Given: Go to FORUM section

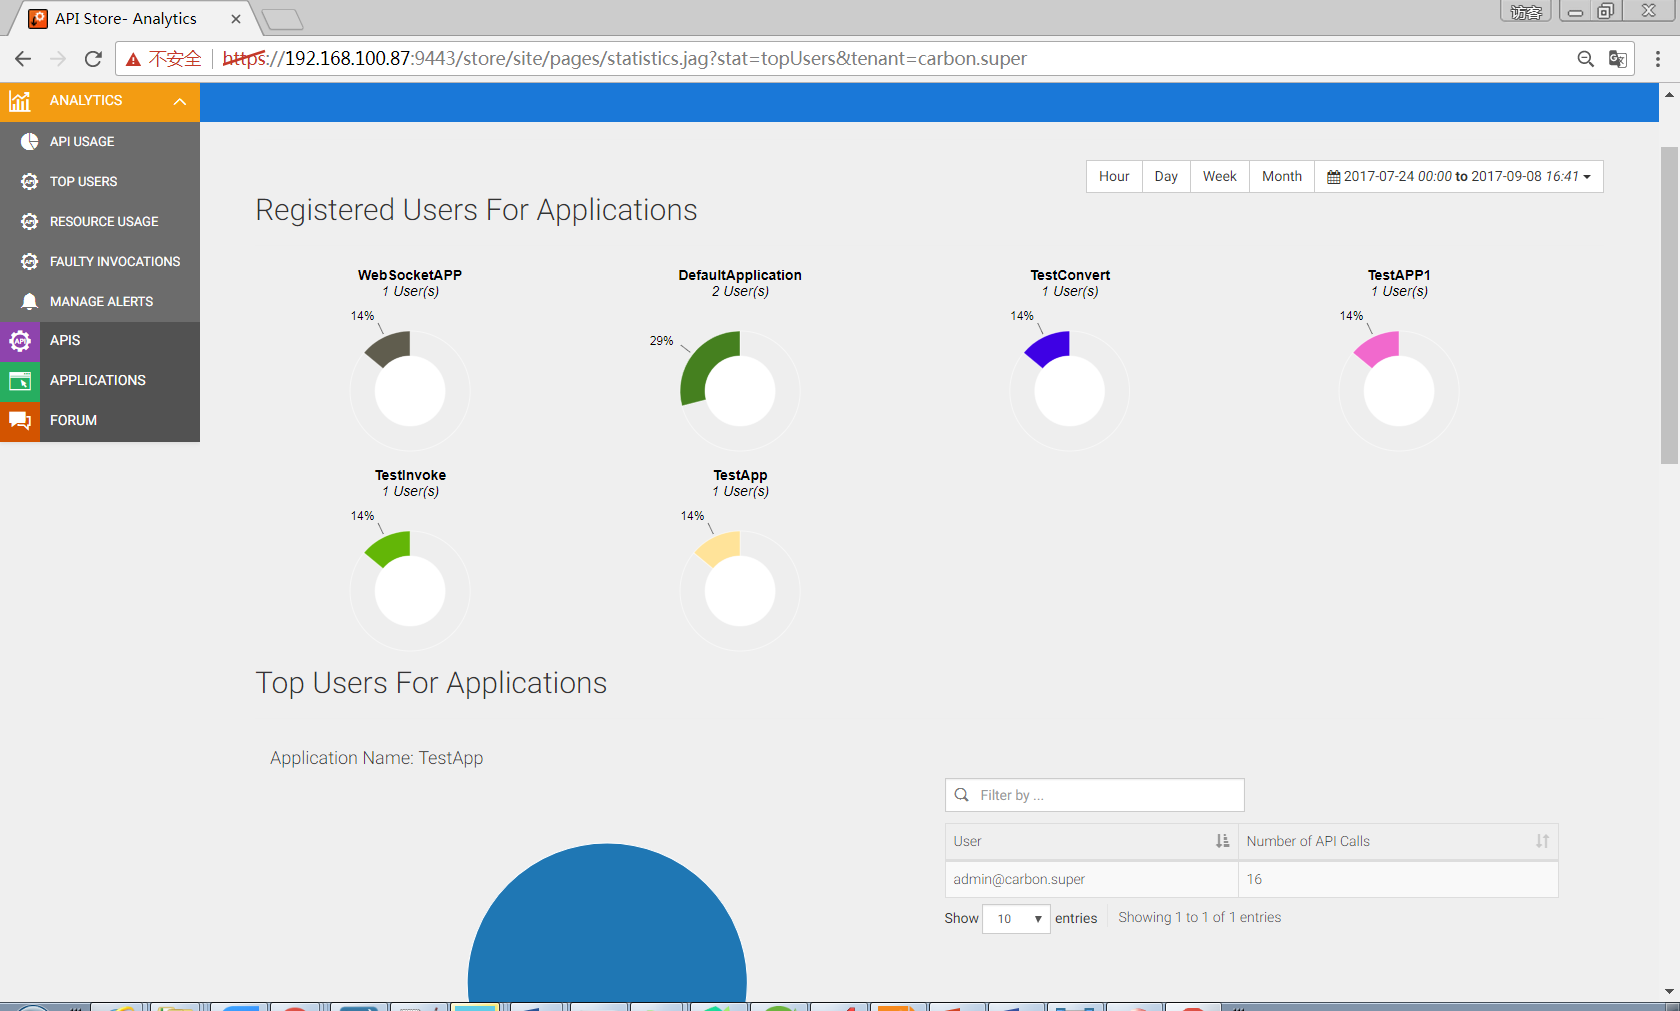Looking at the screenshot, I should click(73, 420).
